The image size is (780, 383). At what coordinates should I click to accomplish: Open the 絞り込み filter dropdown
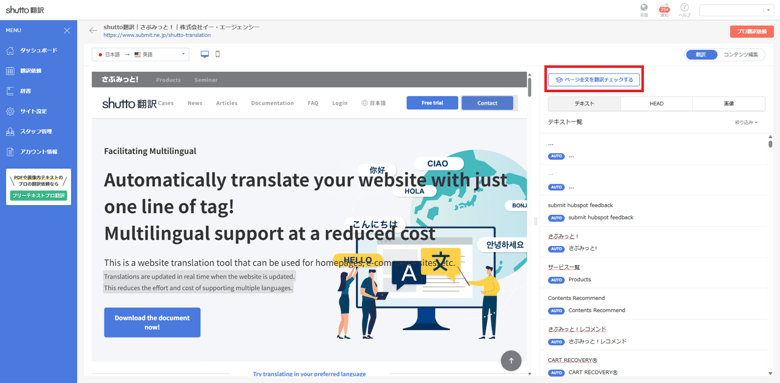pos(746,122)
